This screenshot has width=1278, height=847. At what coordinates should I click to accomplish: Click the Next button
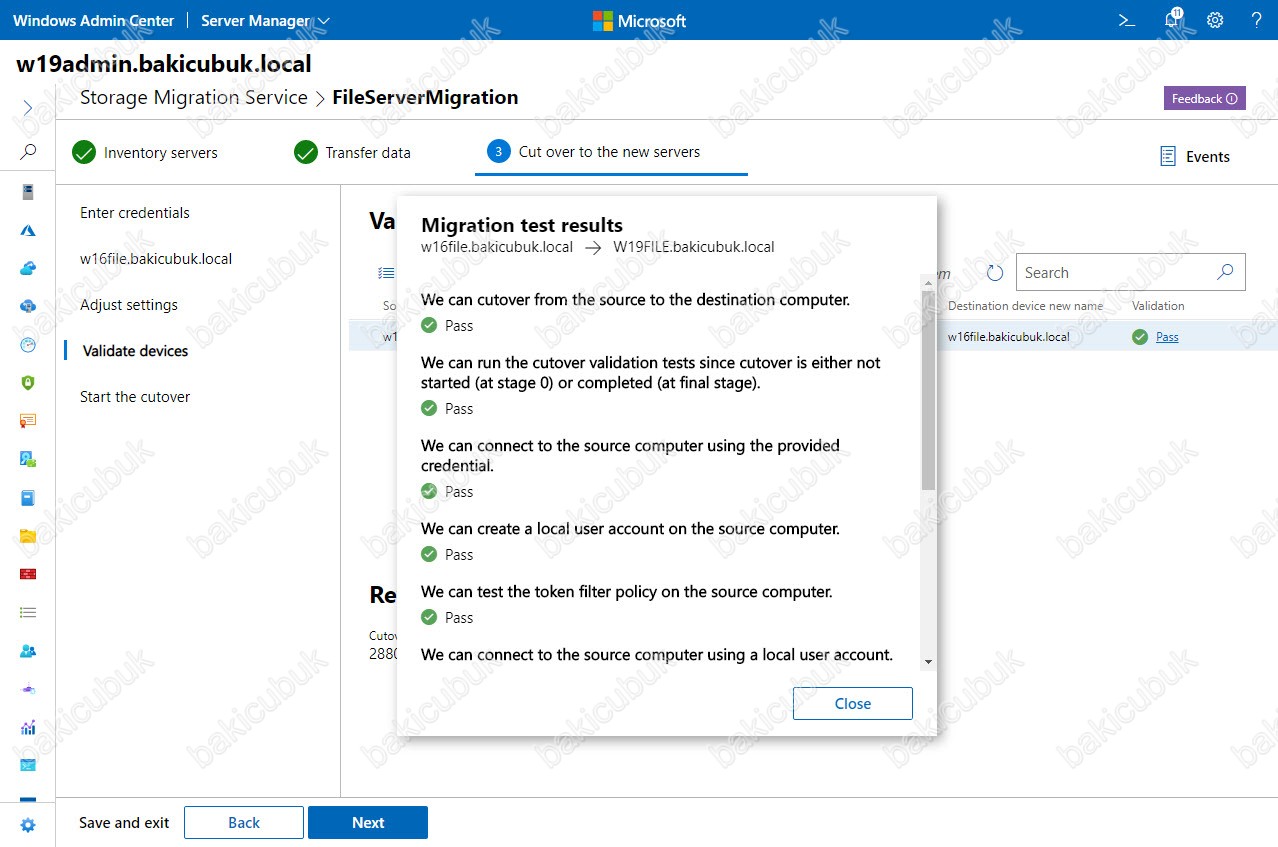point(368,823)
